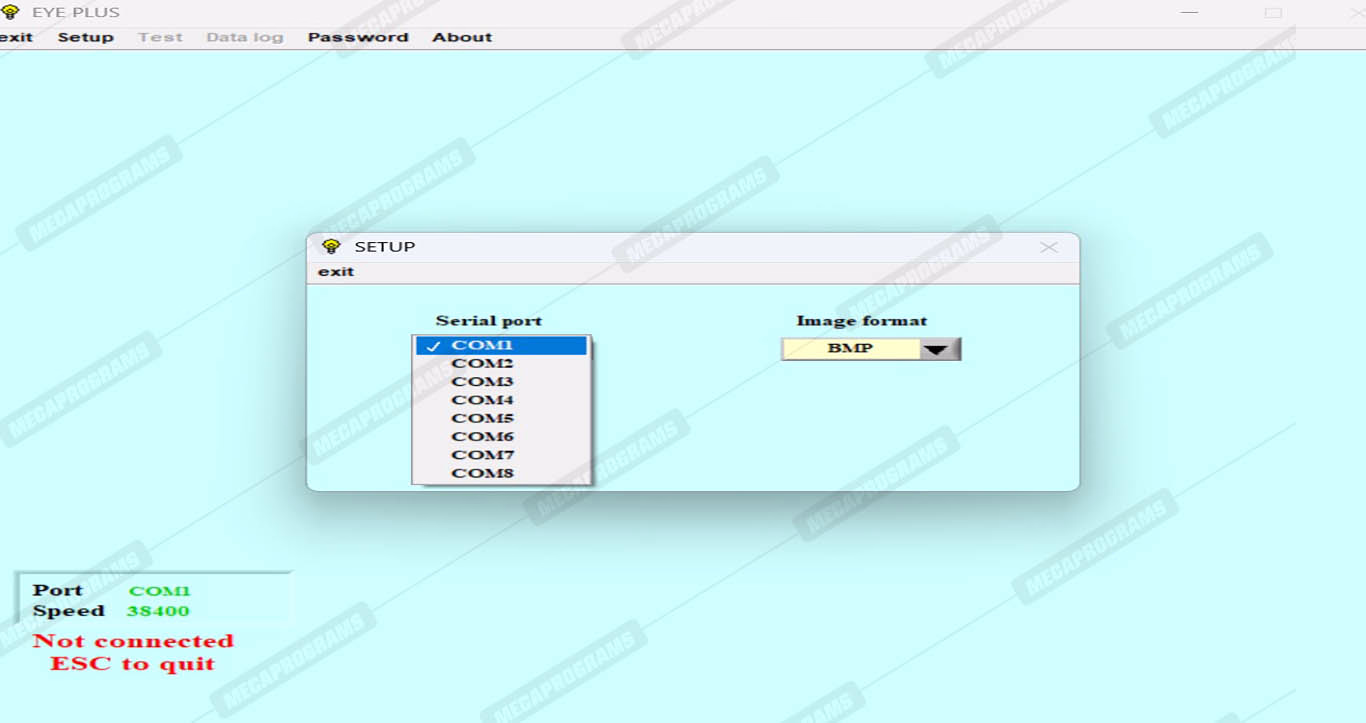Expand the Image format dropdown arrow
1366x723 pixels.
click(x=939, y=349)
